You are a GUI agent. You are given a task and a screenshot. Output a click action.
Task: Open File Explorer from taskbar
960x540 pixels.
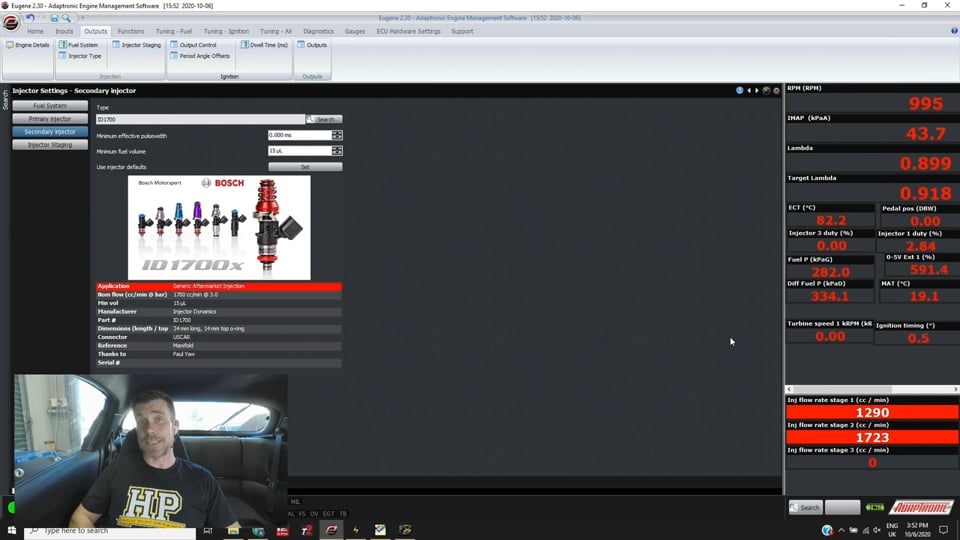(x=233, y=530)
